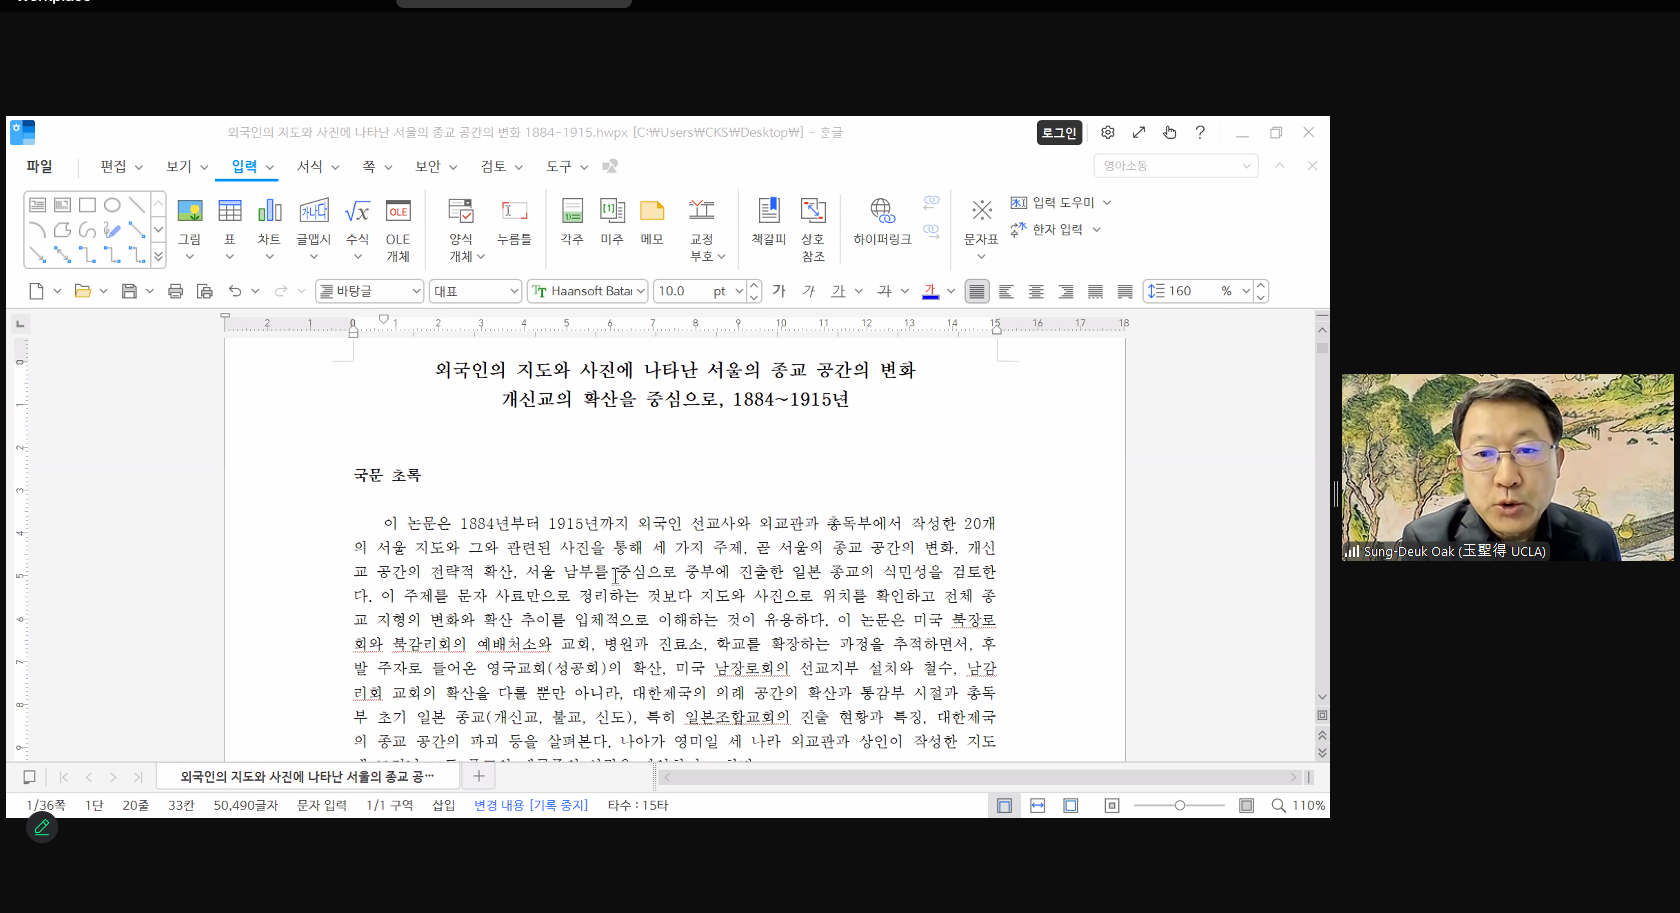Select the ellipse drawing shape
Image resolution: width=1680 pixels, height=913 pixels.
point(112,205)
